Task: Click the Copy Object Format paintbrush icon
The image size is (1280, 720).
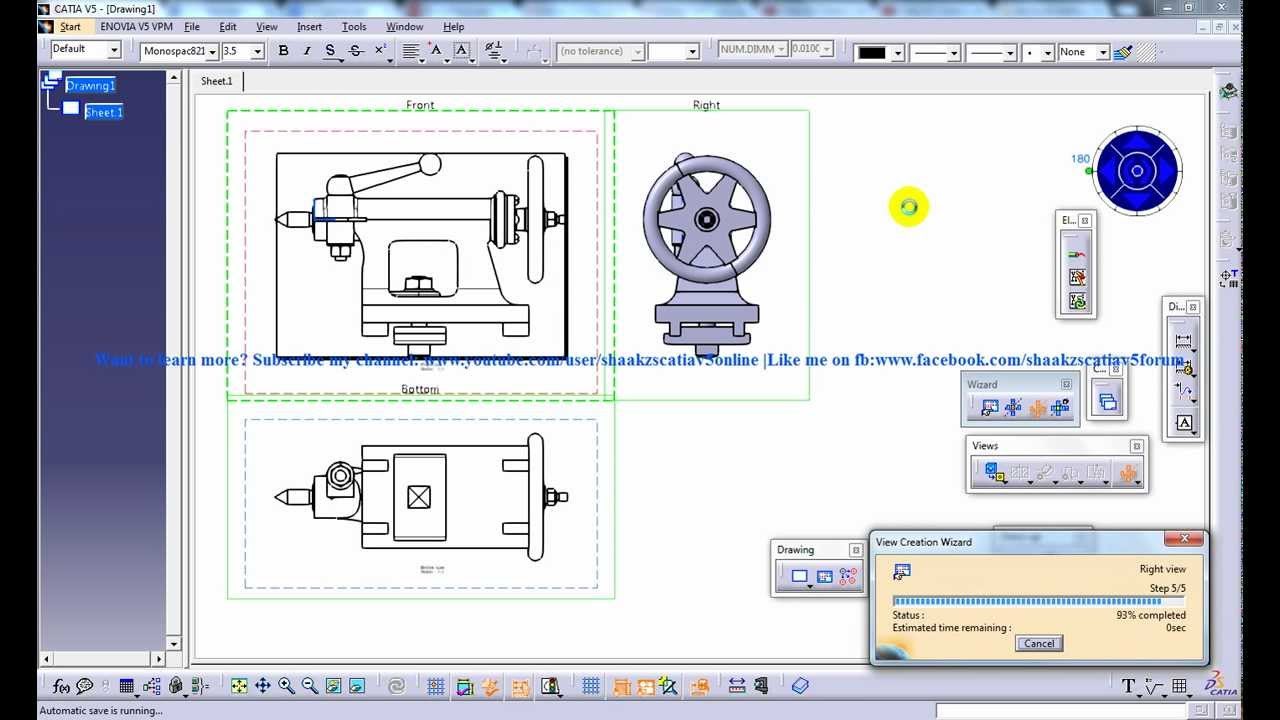Action: [x=1124, y=52]
